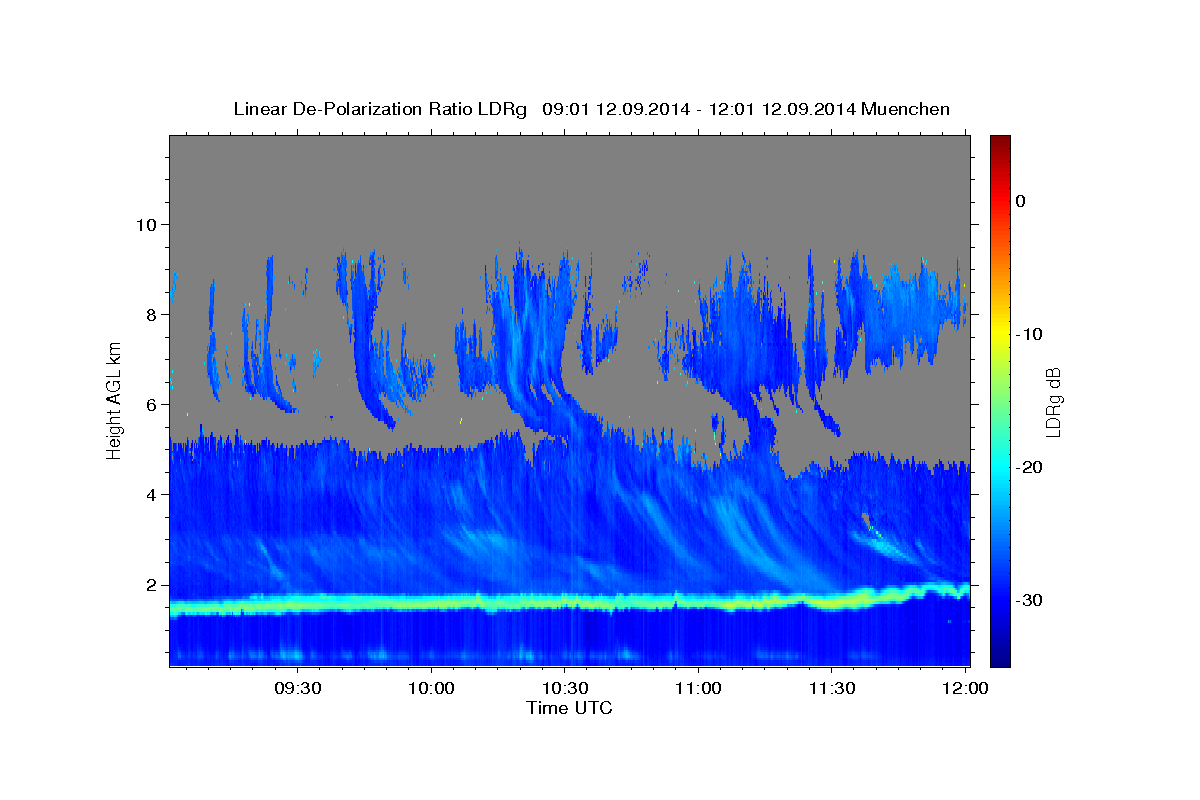Click the bright melting-layer band near 1.5 km

click(569, 602)
